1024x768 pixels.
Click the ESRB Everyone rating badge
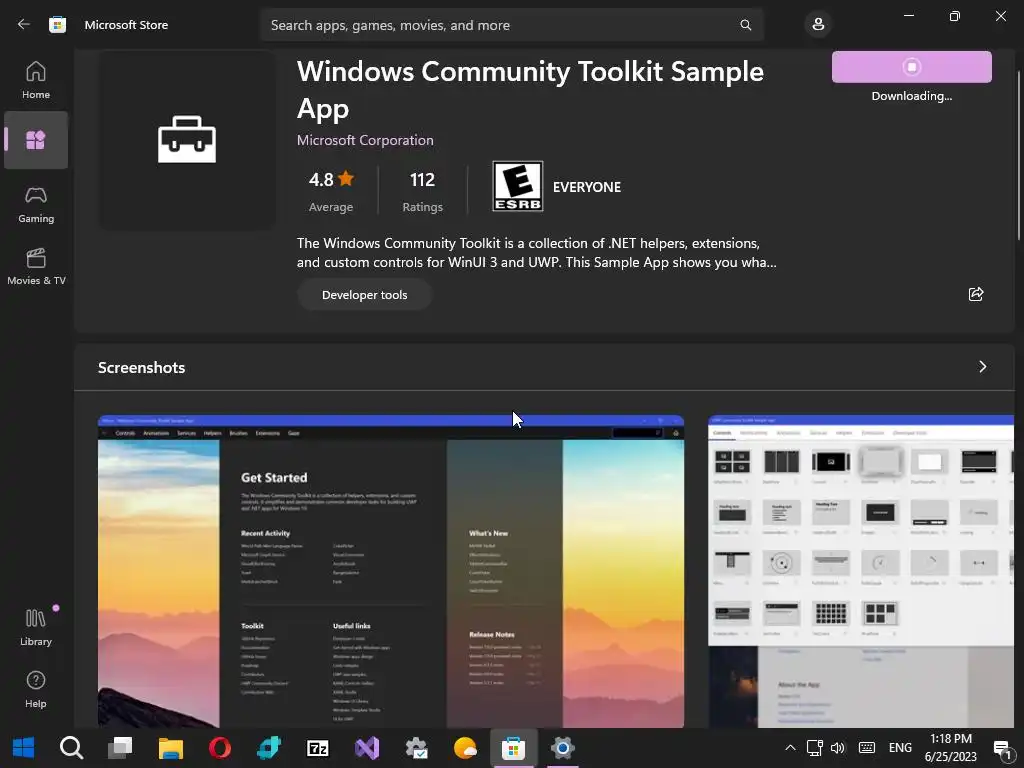coord(517,186)
